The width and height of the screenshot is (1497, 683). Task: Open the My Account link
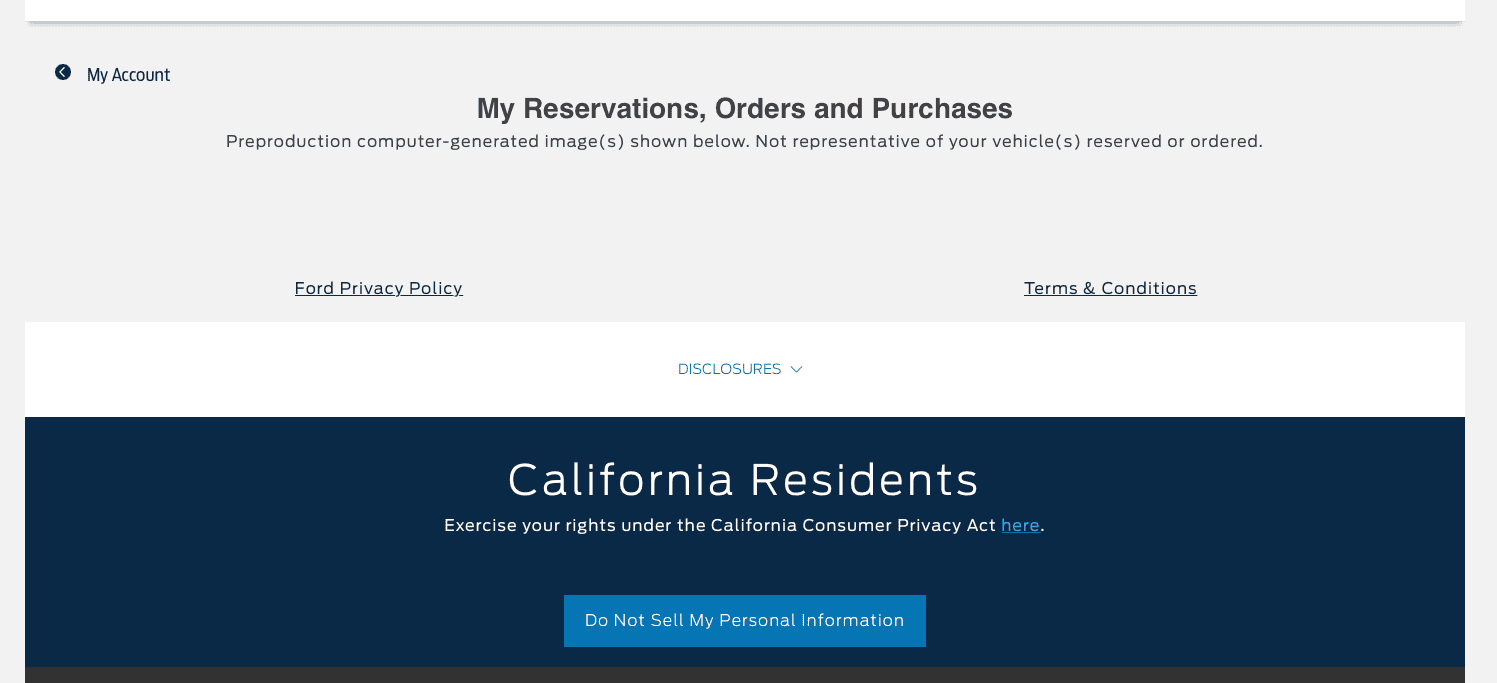(x=128, y=75)
